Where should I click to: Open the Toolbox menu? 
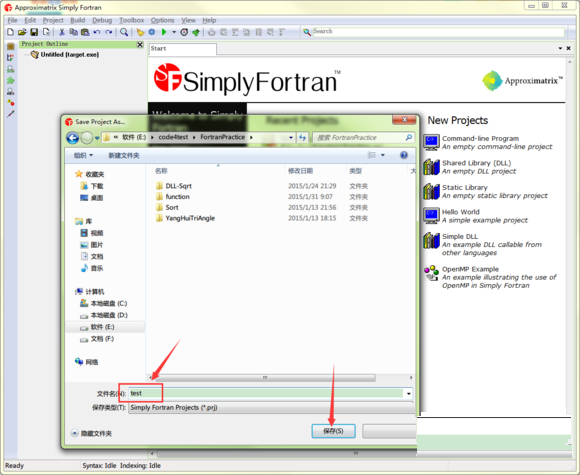pyautogui.click(x=132, y=20)
